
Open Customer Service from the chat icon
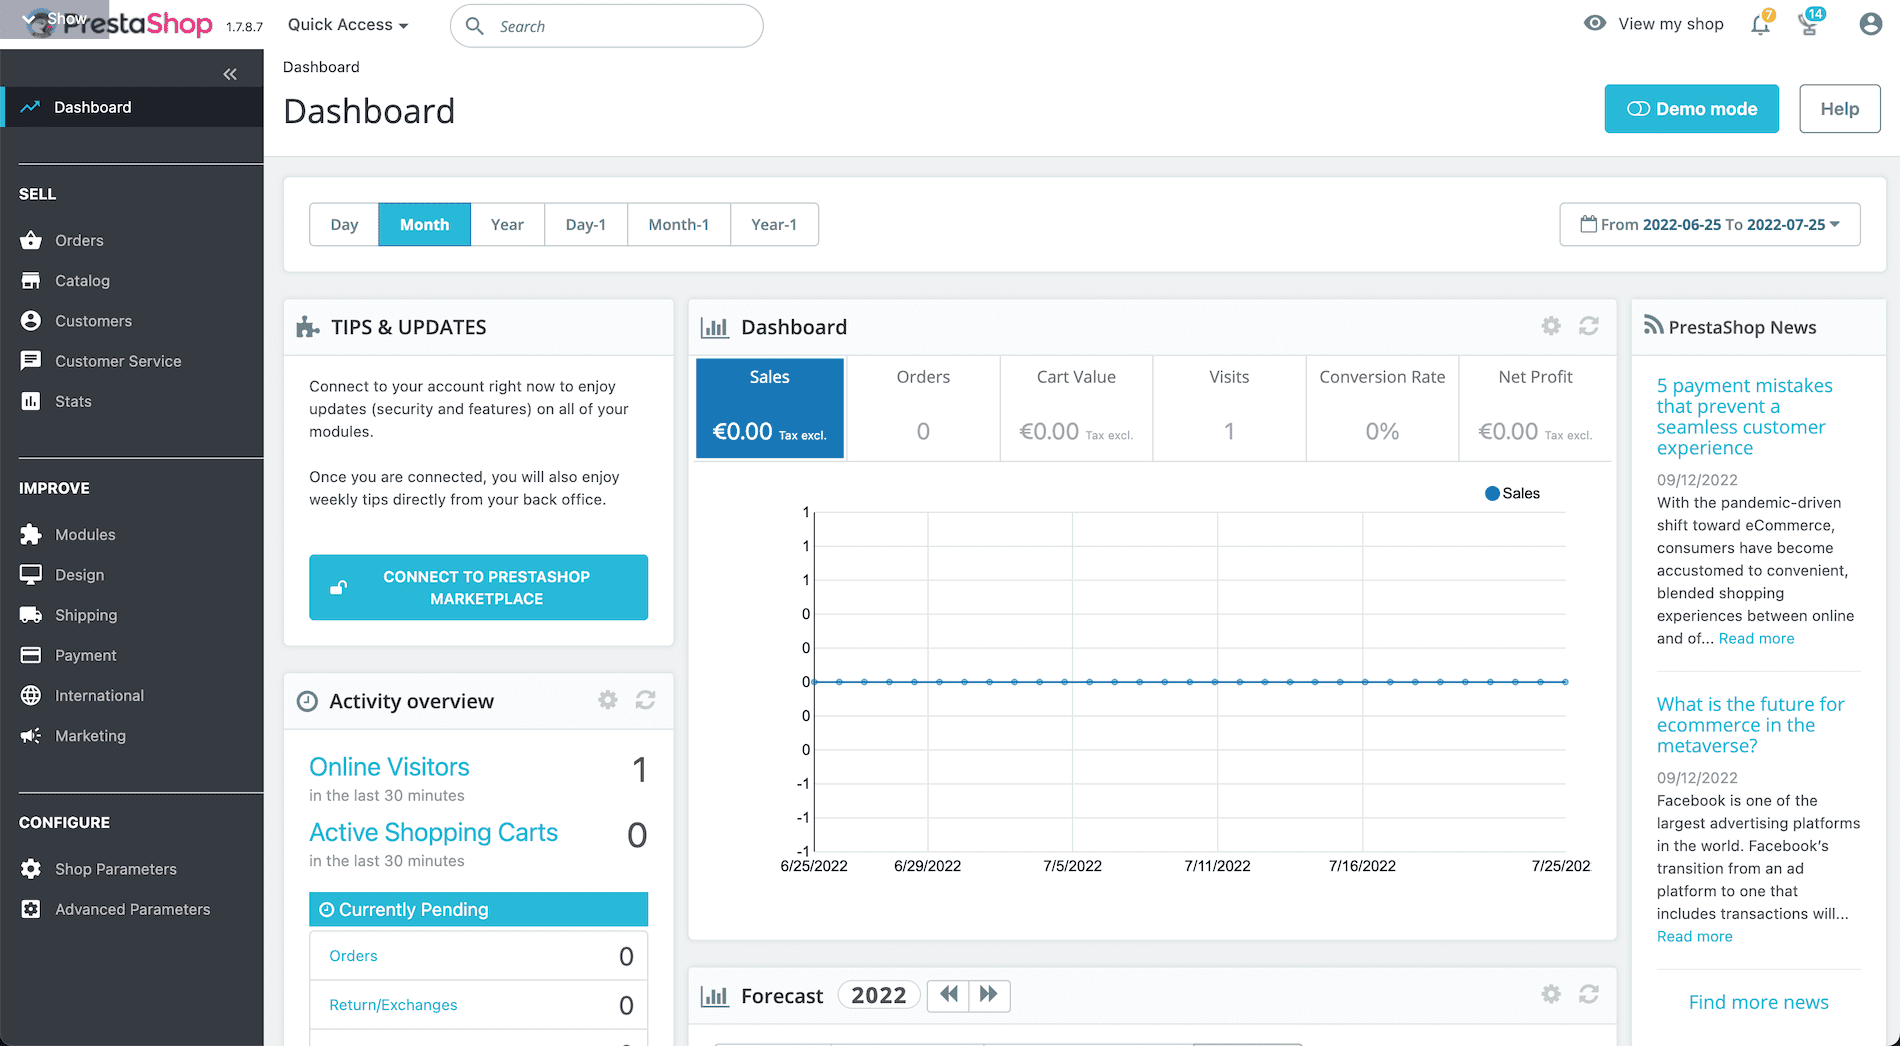pyautogui.click(x=31, y=360)
